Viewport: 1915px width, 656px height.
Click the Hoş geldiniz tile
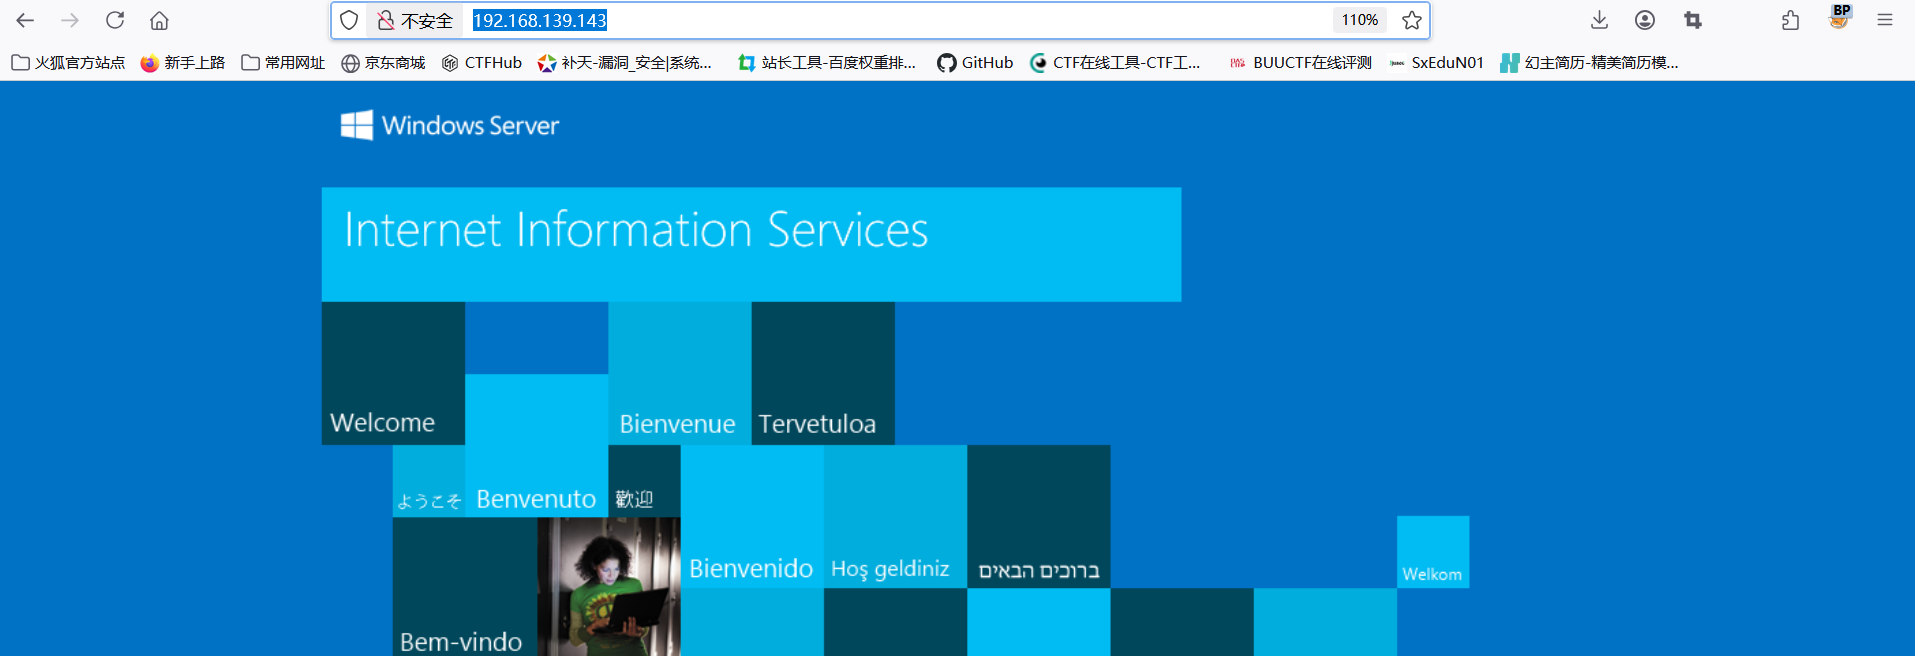(x=895, y=516)
